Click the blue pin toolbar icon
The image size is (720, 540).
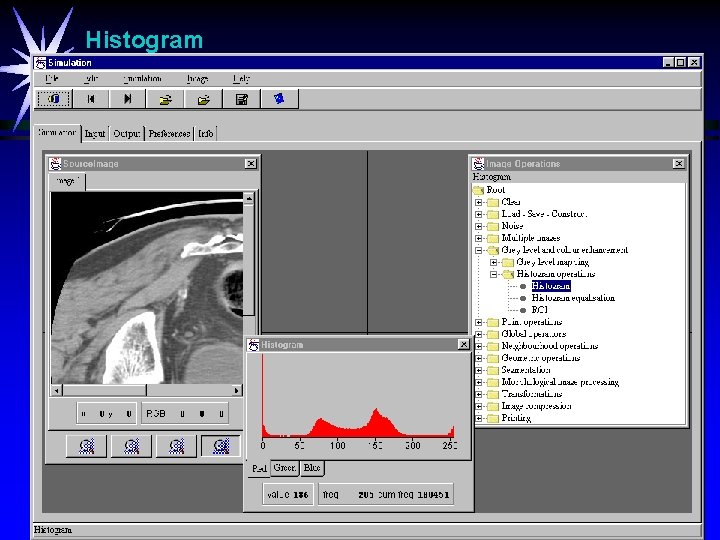279,98
